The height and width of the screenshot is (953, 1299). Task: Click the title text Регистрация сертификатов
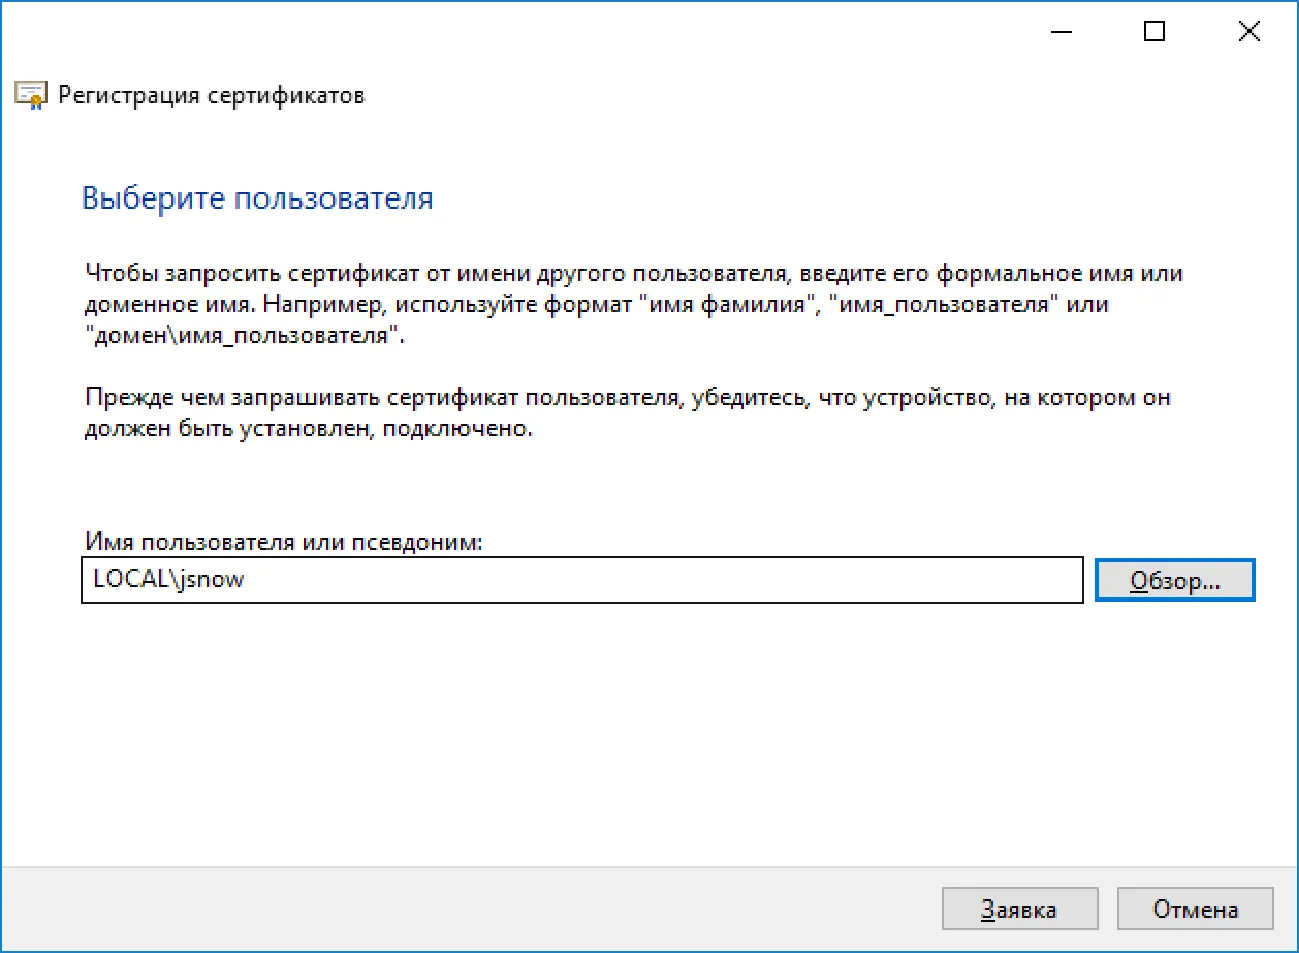click(211, 95)
